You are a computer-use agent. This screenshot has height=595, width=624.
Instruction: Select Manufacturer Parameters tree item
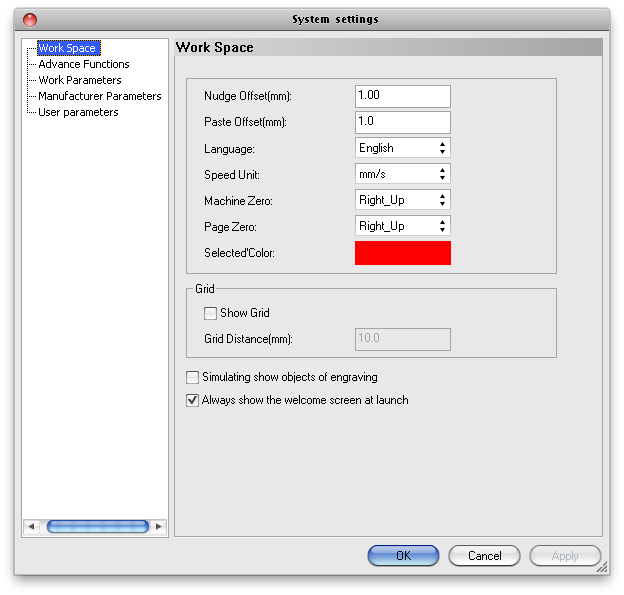point(100,96)
